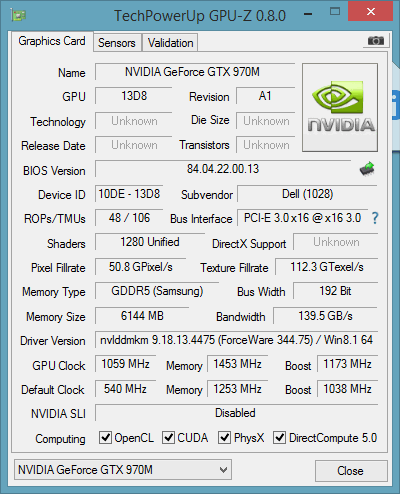This screenshot has height=494, width=400.
Task: Click the Close button
Action: pyautogui.click(x=351, y=471)
